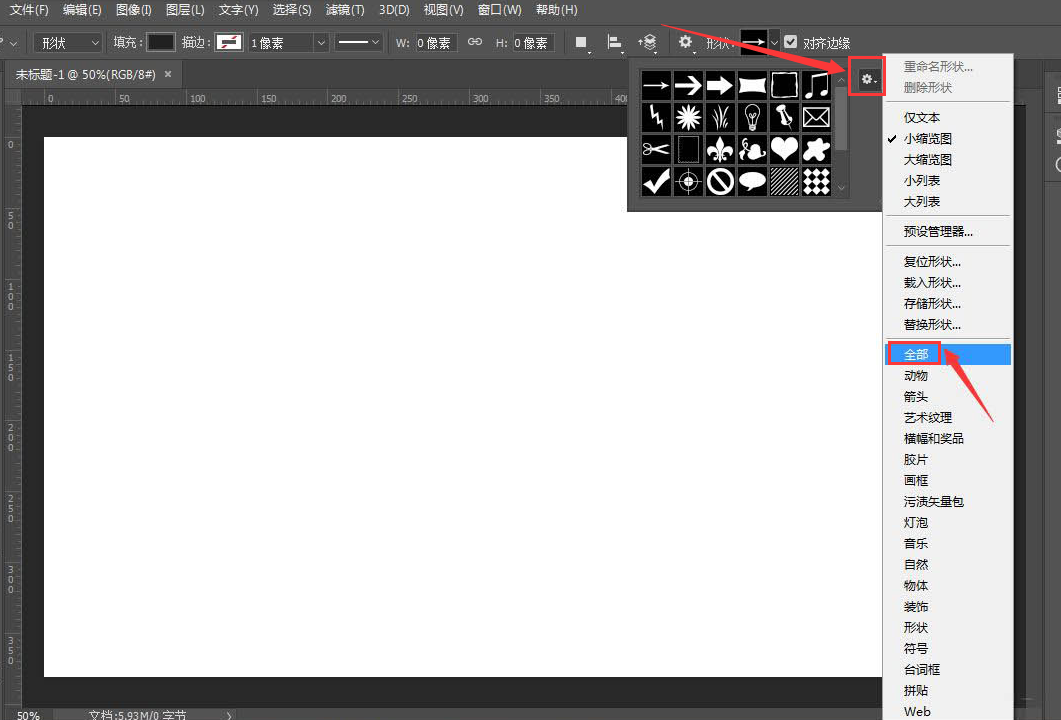The height and width of the screenshot is (720, 1061).
Task: Pick the registration target shape
Action: [688, 181]
